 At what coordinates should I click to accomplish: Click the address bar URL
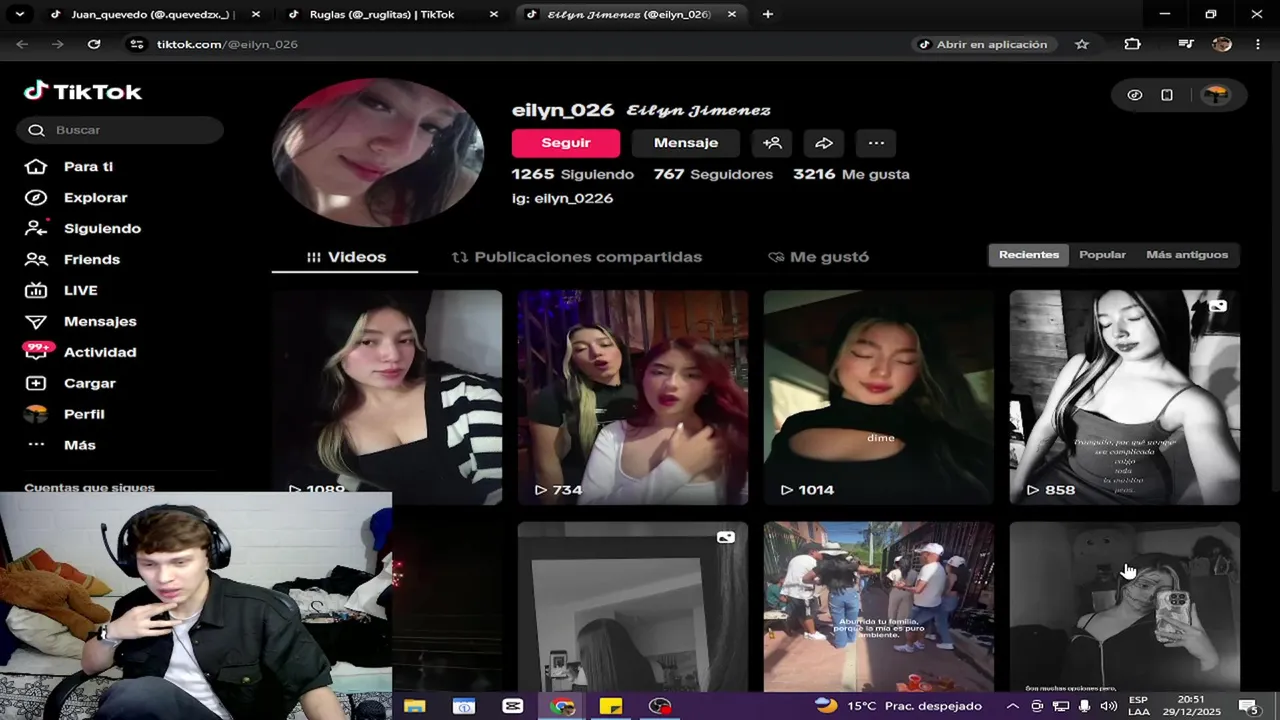coord(227,44)
